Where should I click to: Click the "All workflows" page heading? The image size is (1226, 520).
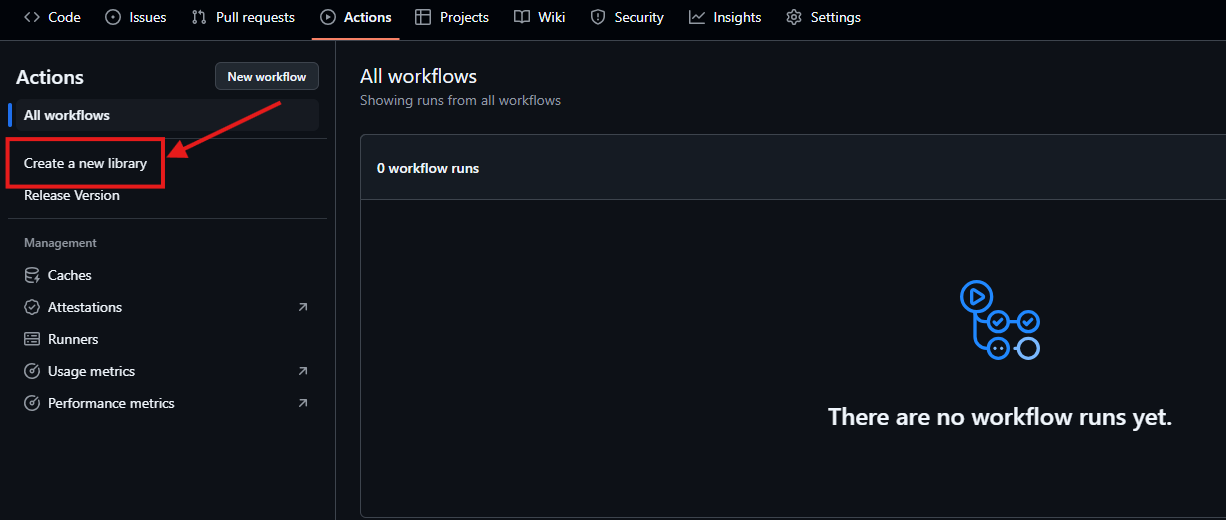tap(419, 76)
